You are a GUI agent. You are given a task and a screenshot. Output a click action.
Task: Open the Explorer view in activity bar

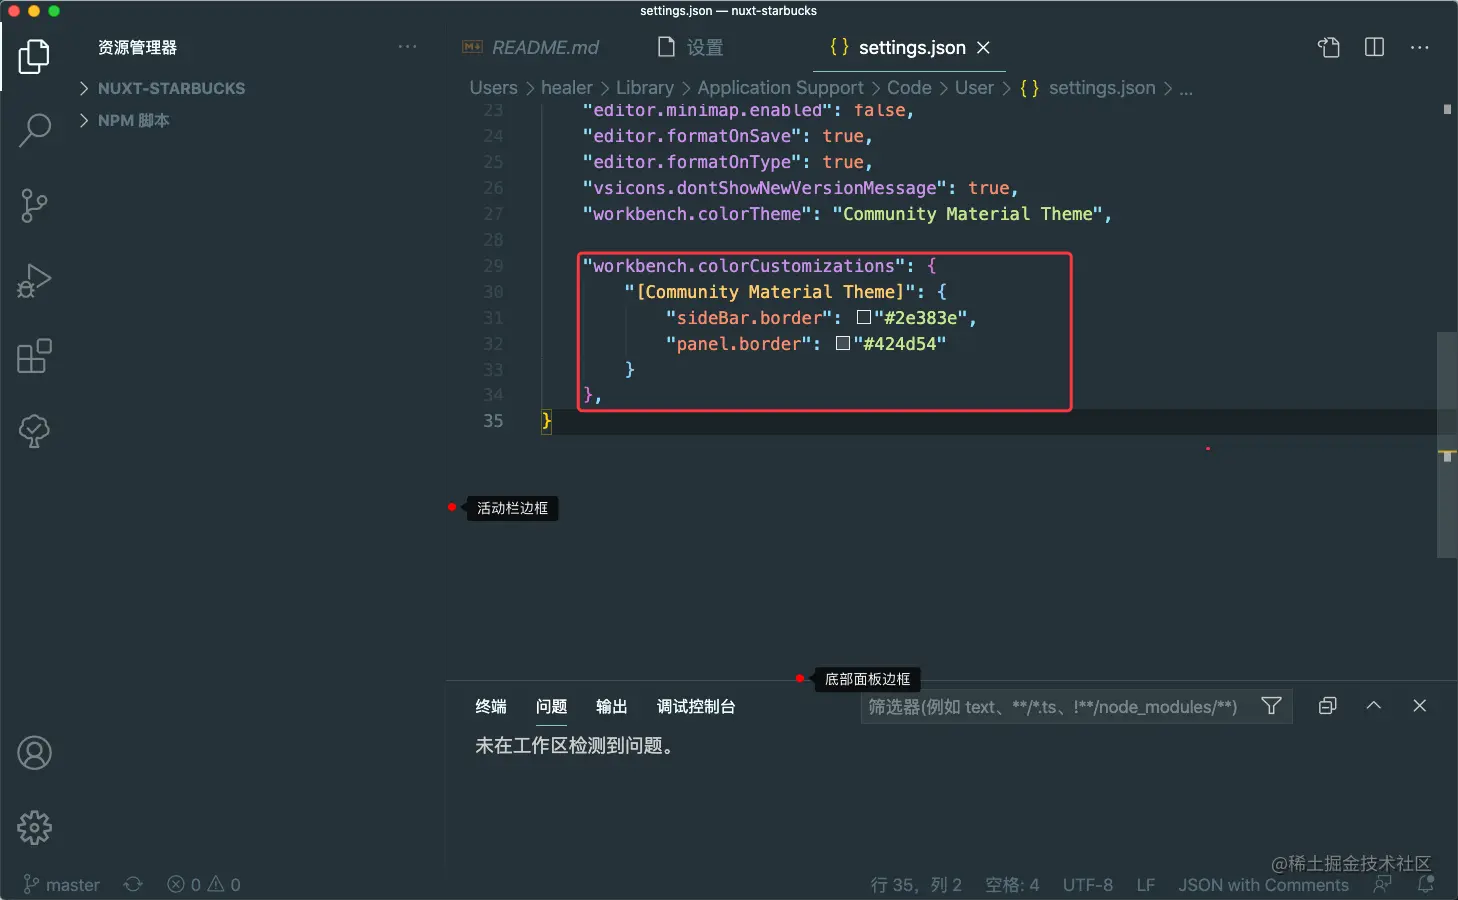point(34,56)
